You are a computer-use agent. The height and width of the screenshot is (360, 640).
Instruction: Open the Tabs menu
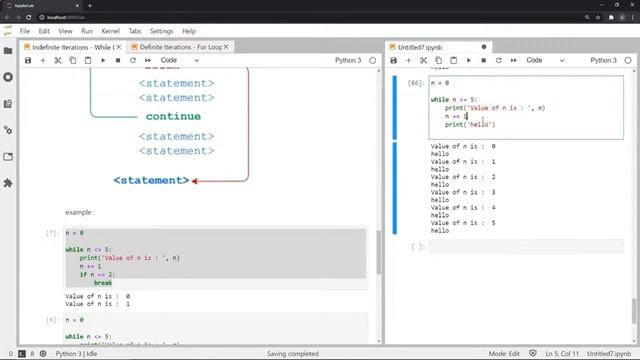pyautogui.click(x=135, y=31)
